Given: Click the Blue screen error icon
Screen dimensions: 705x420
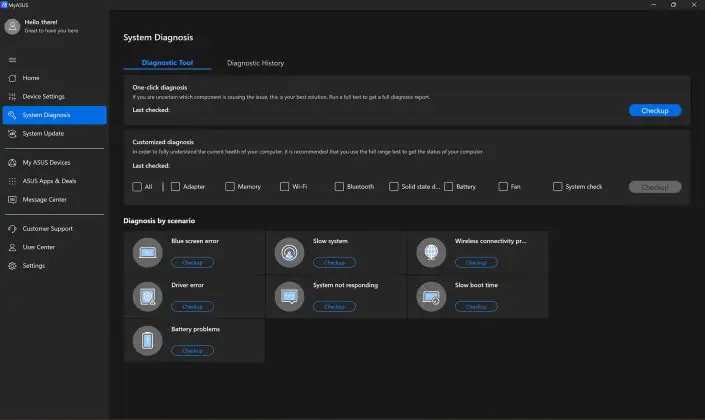Looking at the screenshot, I should coord(147,252).
